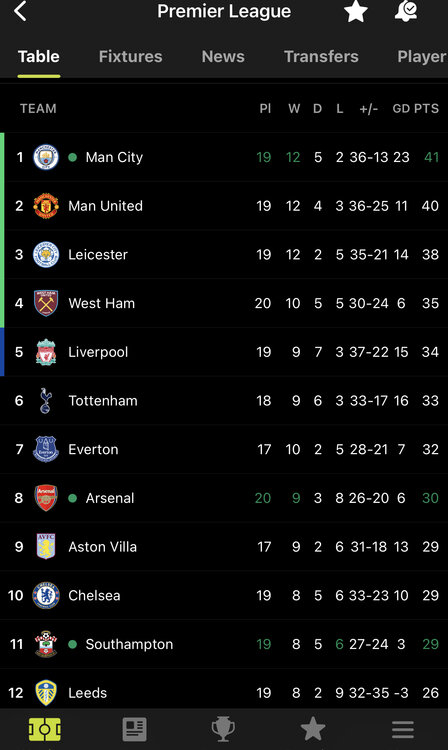
Task: Switch to the Transfers tab
Action: (321, 56)
